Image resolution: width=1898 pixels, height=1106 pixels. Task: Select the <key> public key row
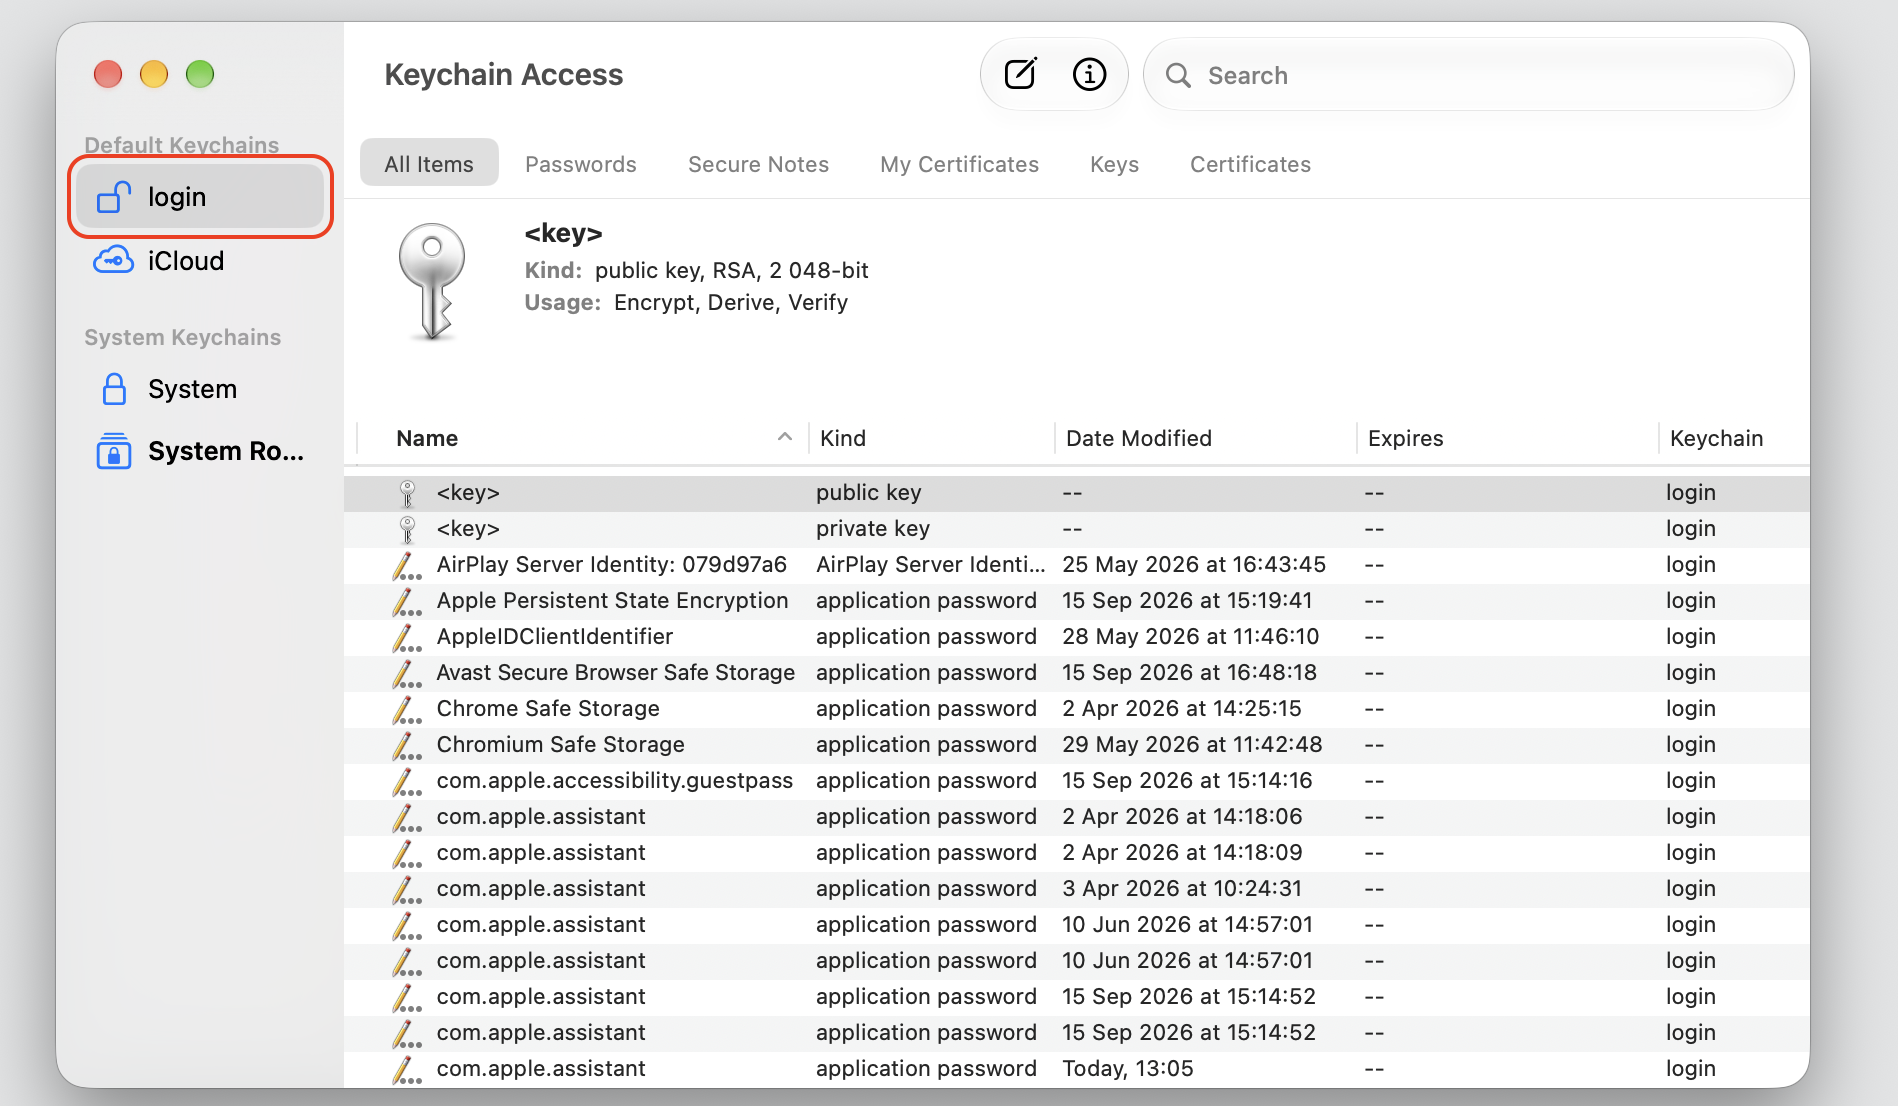click(x=1077, y=493)
